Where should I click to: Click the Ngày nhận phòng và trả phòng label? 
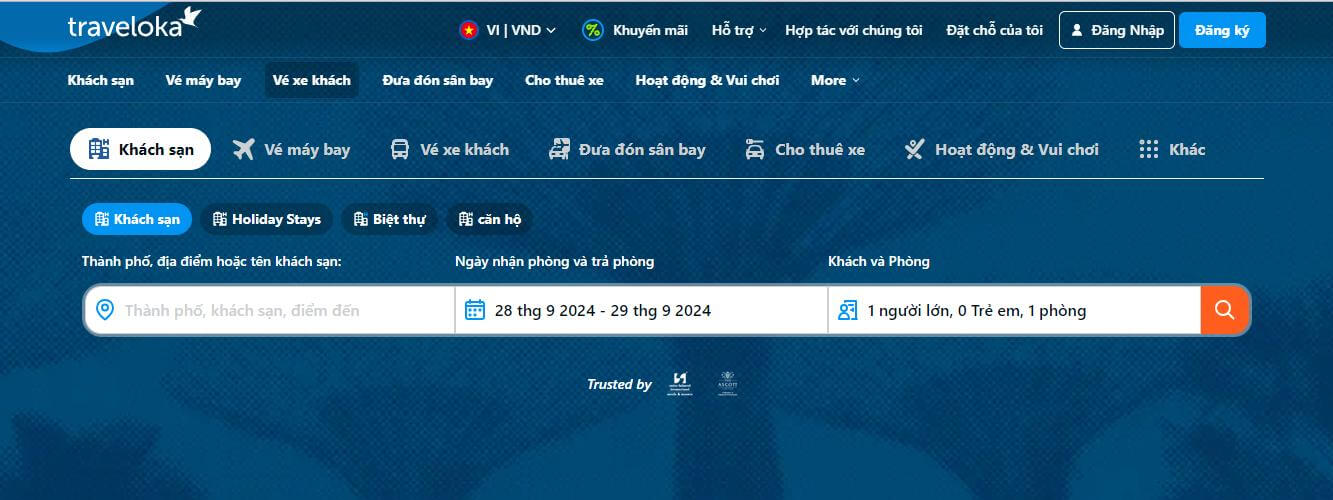point(554,261)
